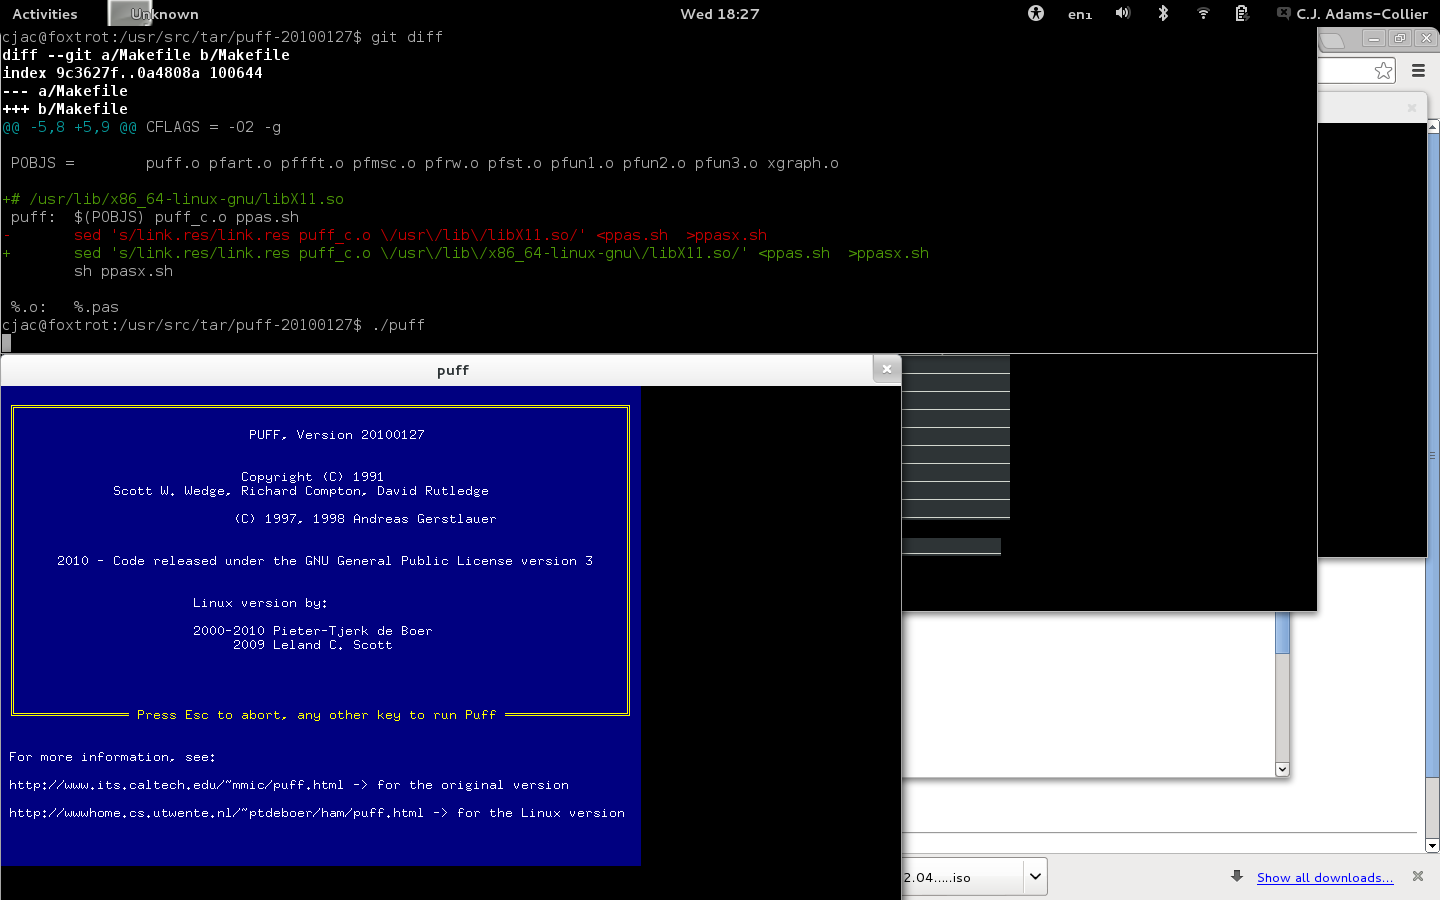Open the battery charging indicator
The image size is (1440, 900).
point(1242,13)
